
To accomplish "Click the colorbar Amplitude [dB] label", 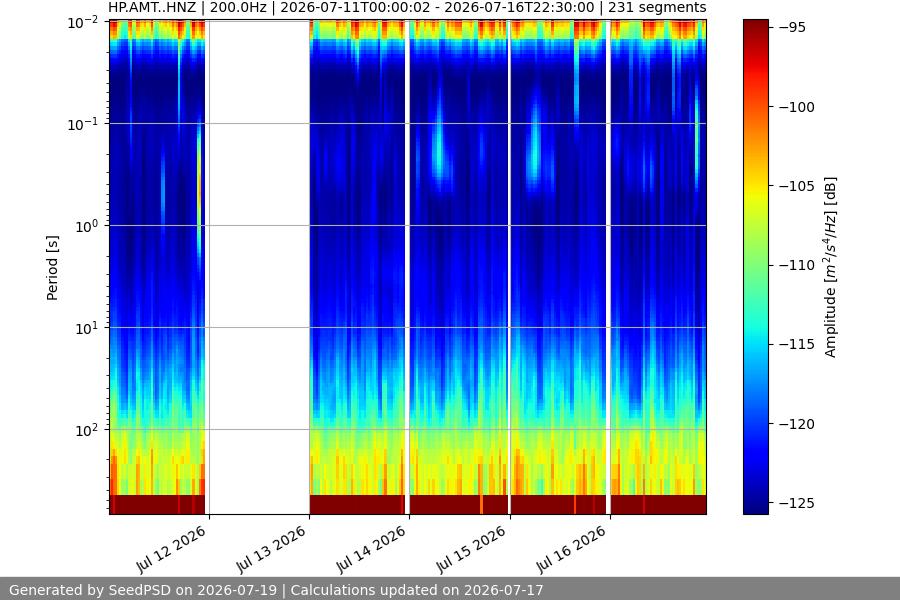I will point(831,267).
